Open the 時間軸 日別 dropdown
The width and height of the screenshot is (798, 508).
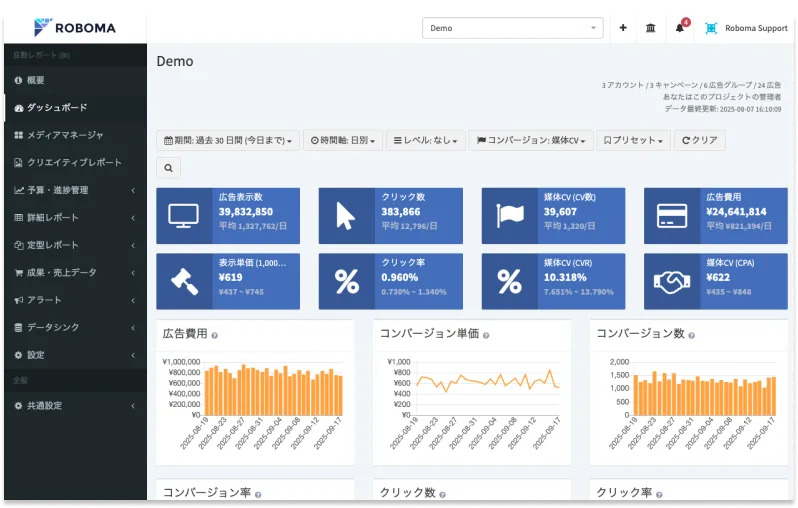(342, 141)
